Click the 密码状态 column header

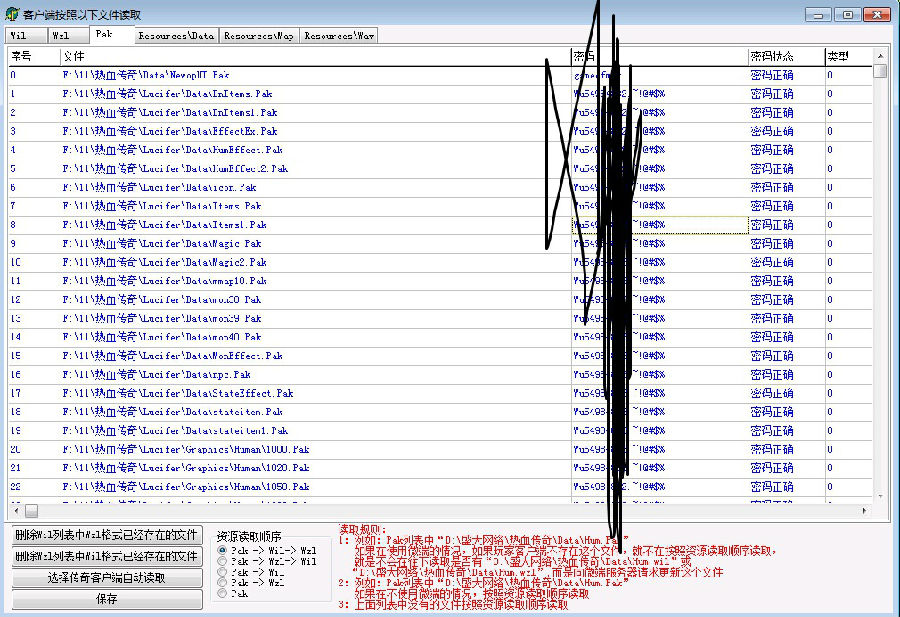point(786,56)
